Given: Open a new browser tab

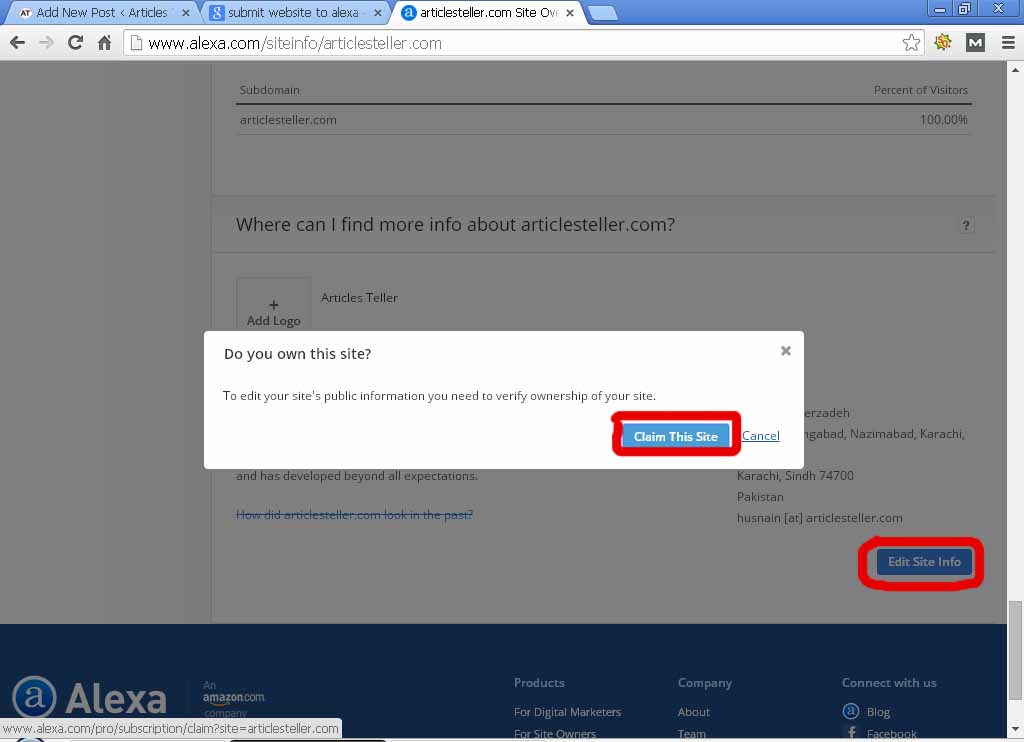Looking at the screenshot, I should [602, 12].
